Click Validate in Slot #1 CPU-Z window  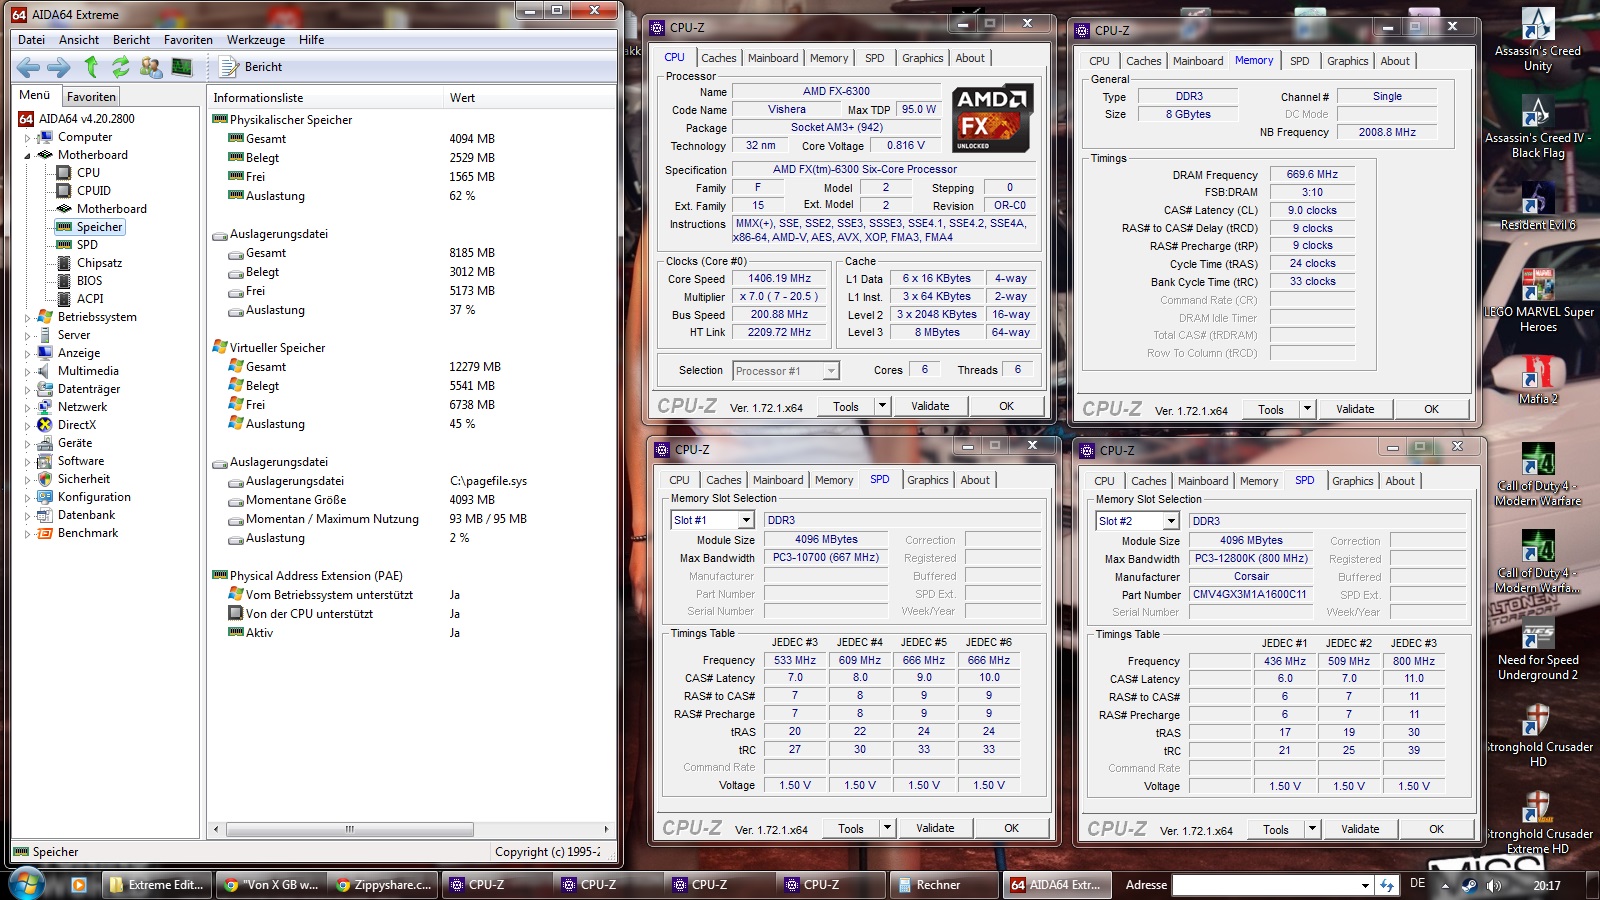point(935,828)
